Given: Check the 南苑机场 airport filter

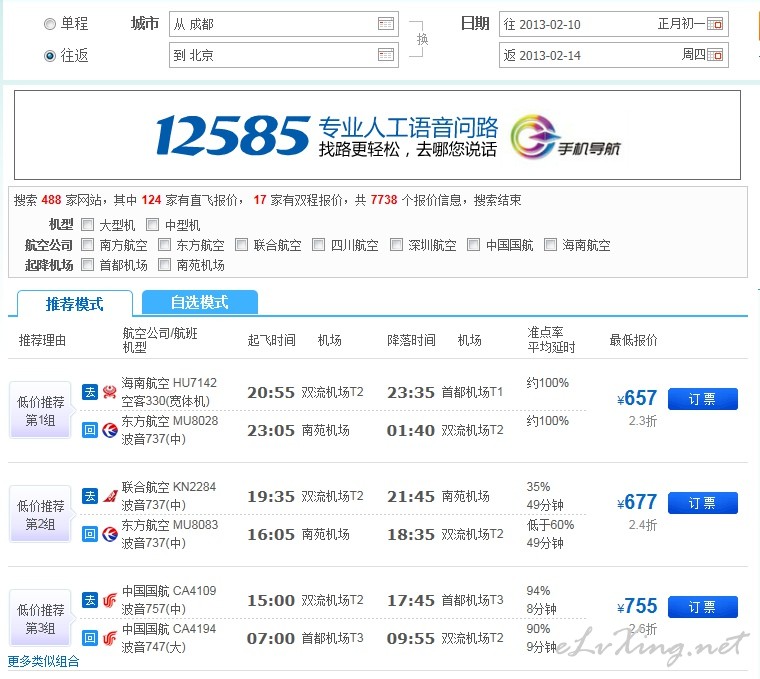Looking at the screenshot, I should (x=165, y=265).
